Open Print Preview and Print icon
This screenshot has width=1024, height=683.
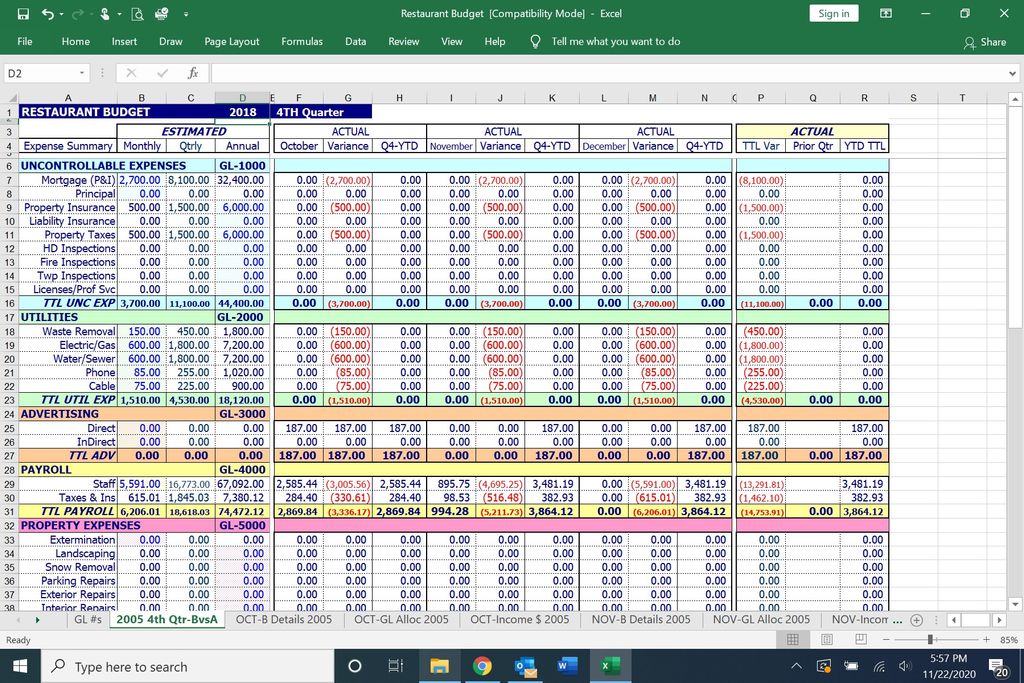(x=137, y=14)
